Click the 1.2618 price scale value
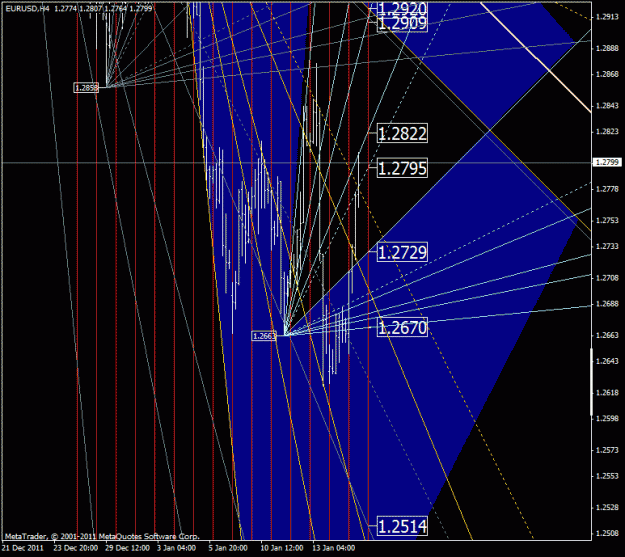The height and width of the screenshot is (557, 625). click(x=607, y=393)
